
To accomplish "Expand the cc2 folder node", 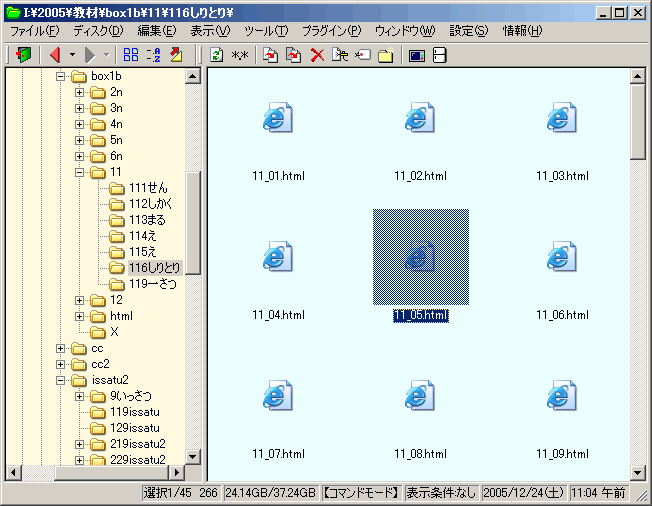I will click(x=61, y=364).
